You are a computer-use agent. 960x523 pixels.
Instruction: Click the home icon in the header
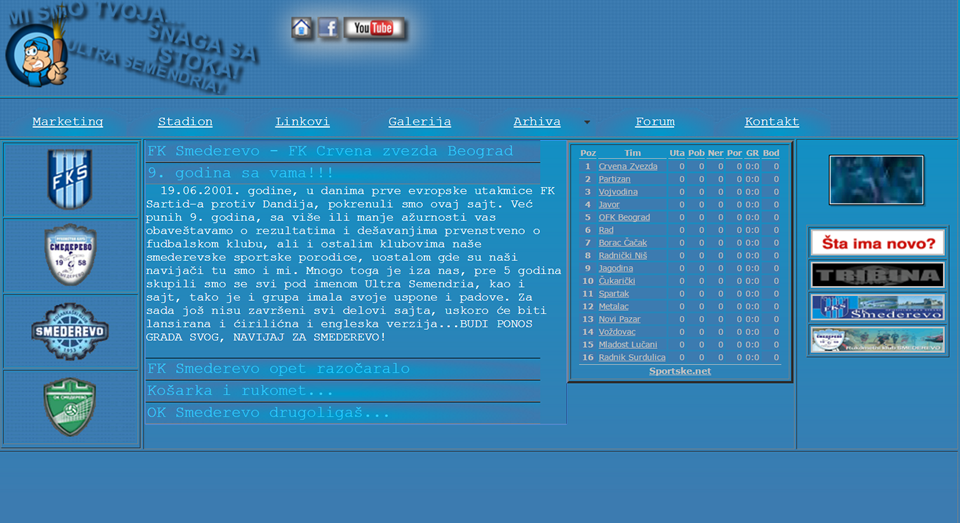[302, 28]
